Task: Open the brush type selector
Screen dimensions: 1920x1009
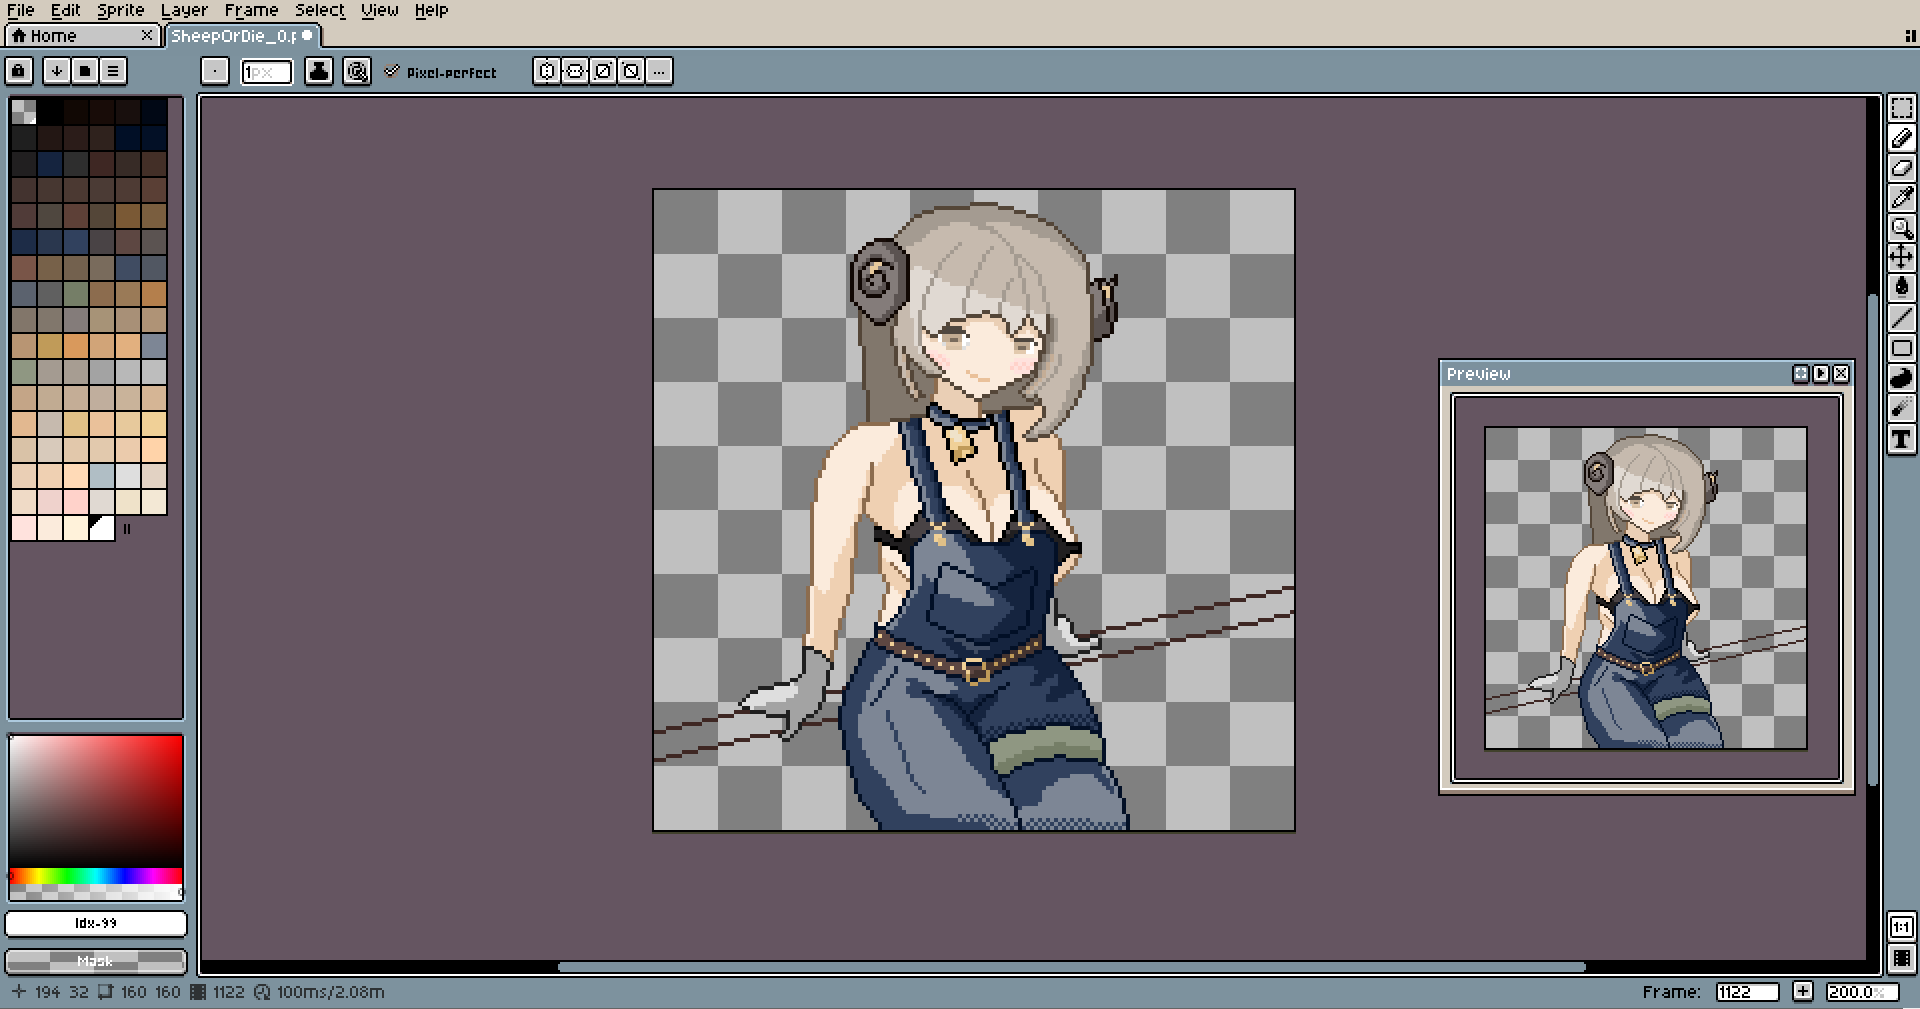Action: 215,71
